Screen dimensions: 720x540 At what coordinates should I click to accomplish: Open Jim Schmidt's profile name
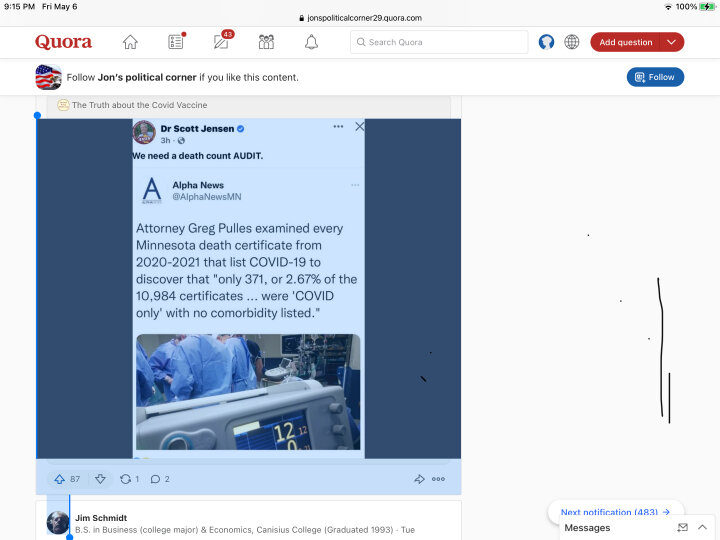point(101,518)
